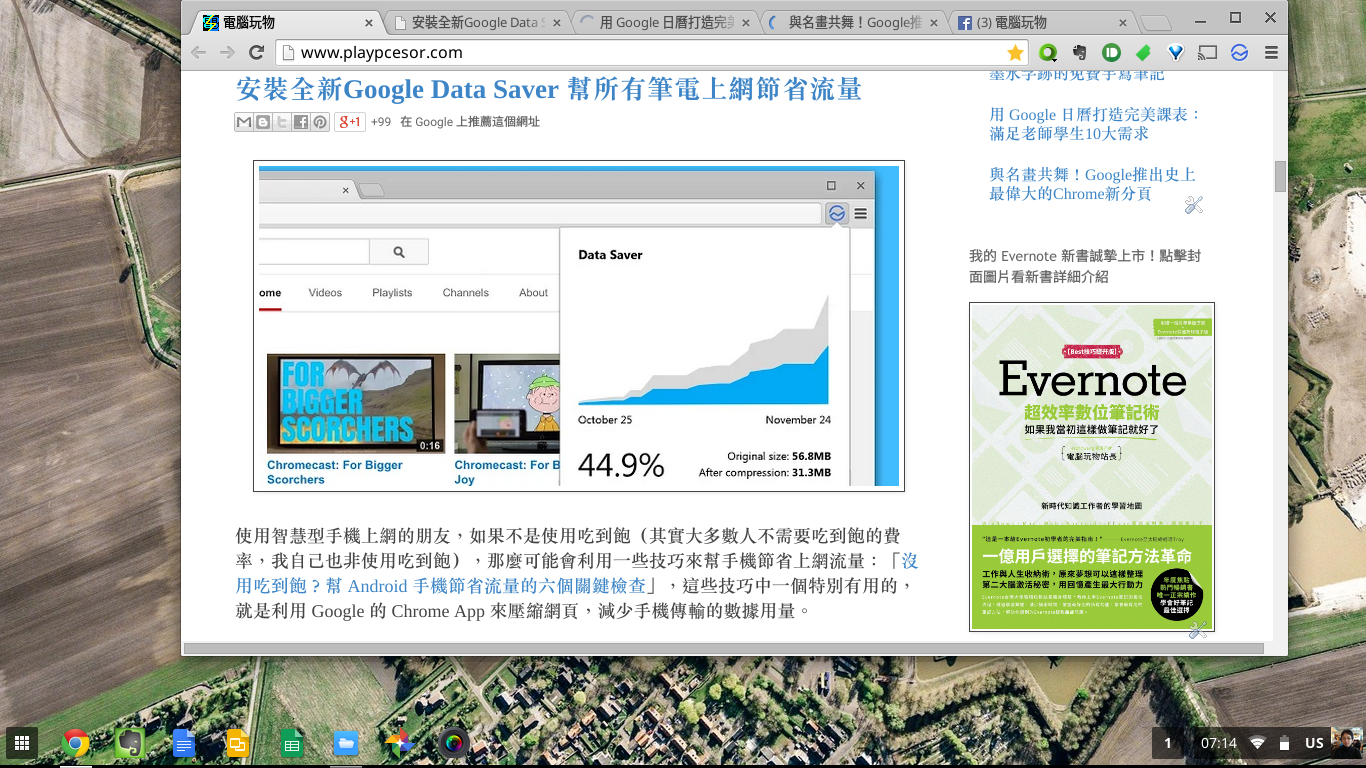This screenshot has width=1366, height=768.
Task: Launch Google Sheets from the shelf
Action: pyautogui.click(x=292, y=742)
